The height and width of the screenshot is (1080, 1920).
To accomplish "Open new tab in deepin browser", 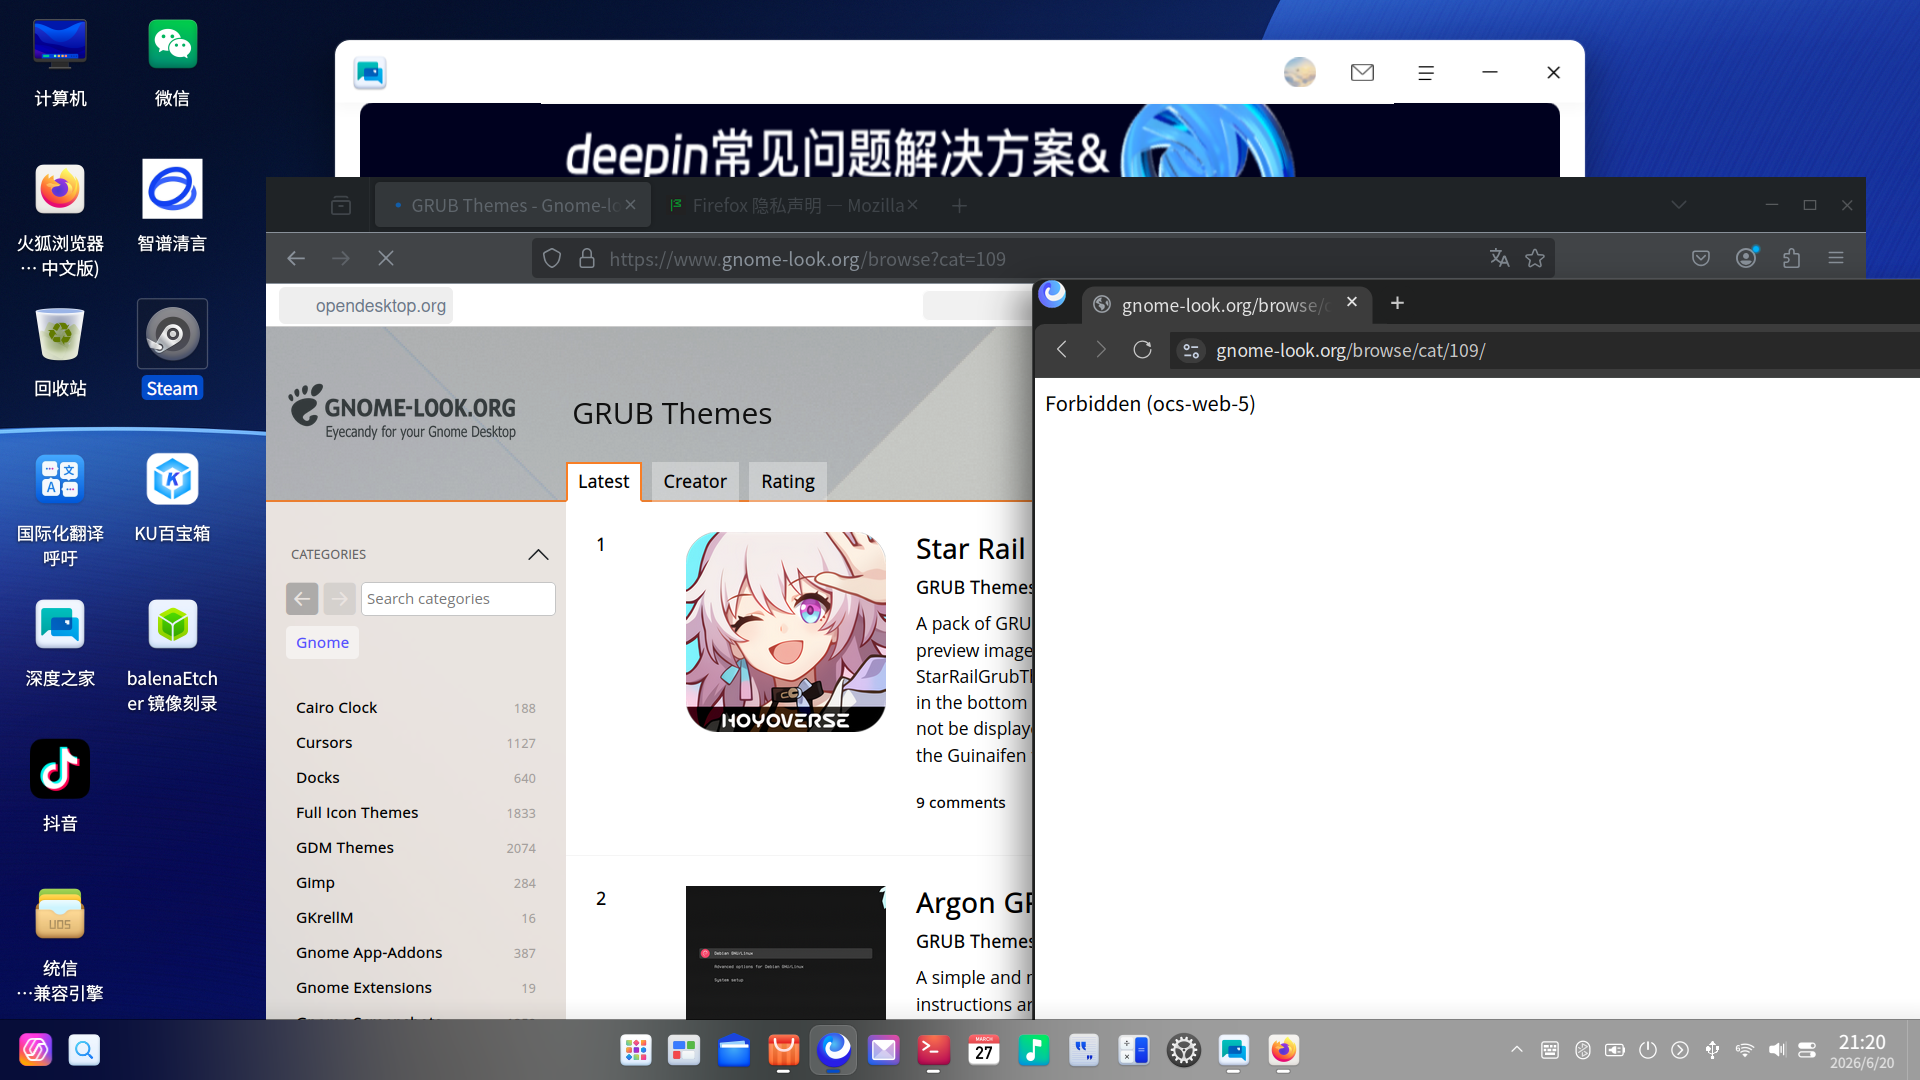I will [1398, 303].
